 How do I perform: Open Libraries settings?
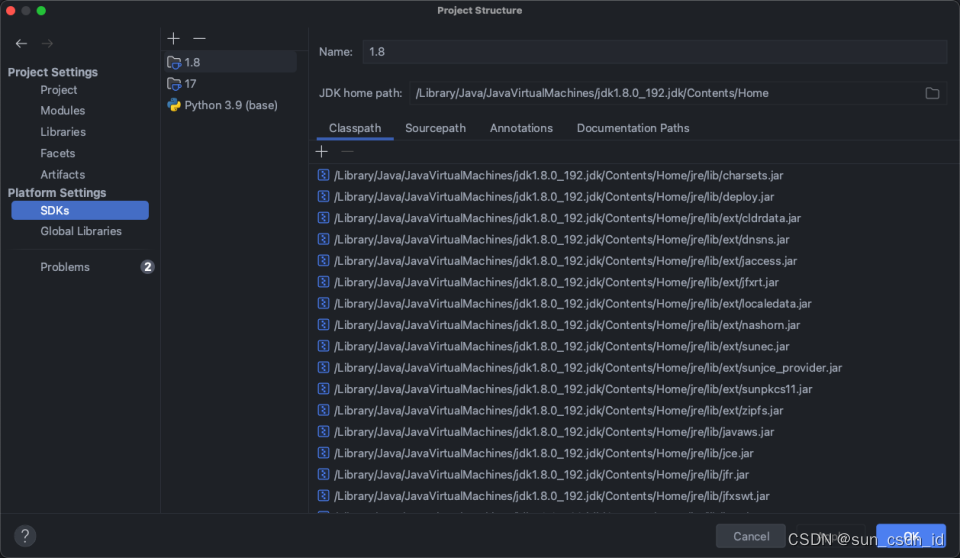point(63,132)
